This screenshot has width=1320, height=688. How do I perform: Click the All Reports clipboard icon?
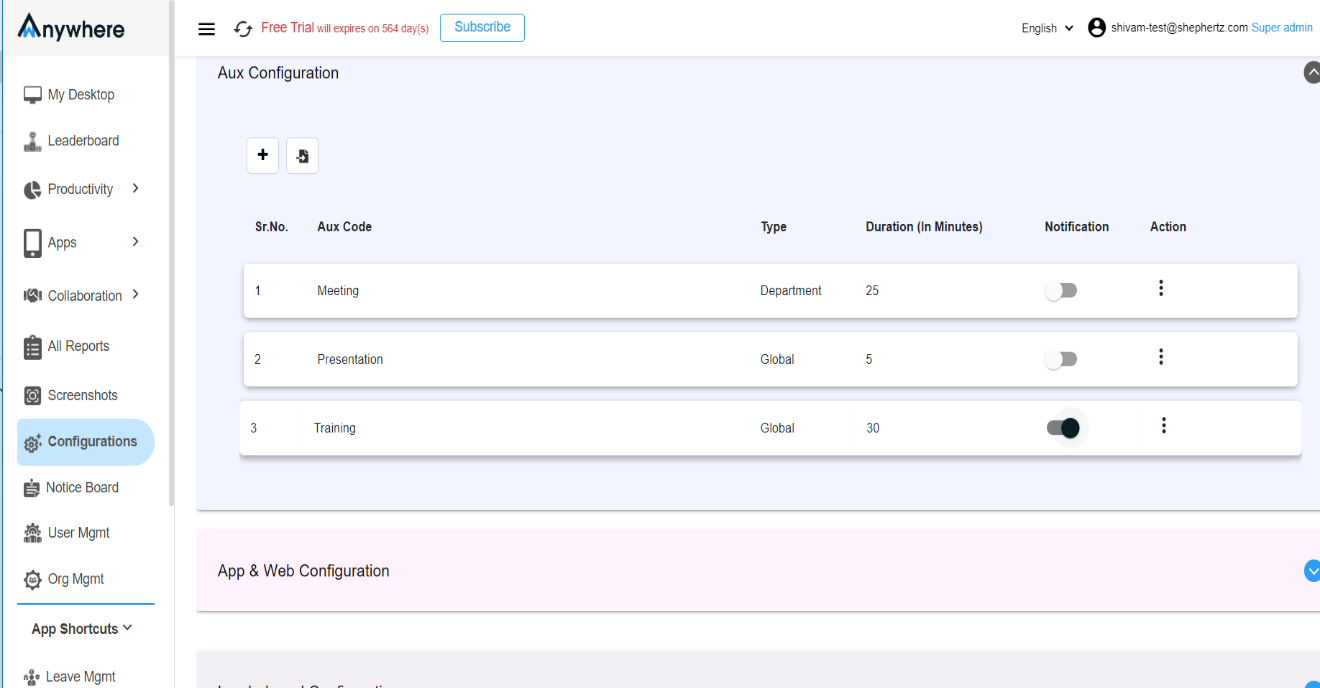pyautogui.click(x=32, y=346)
